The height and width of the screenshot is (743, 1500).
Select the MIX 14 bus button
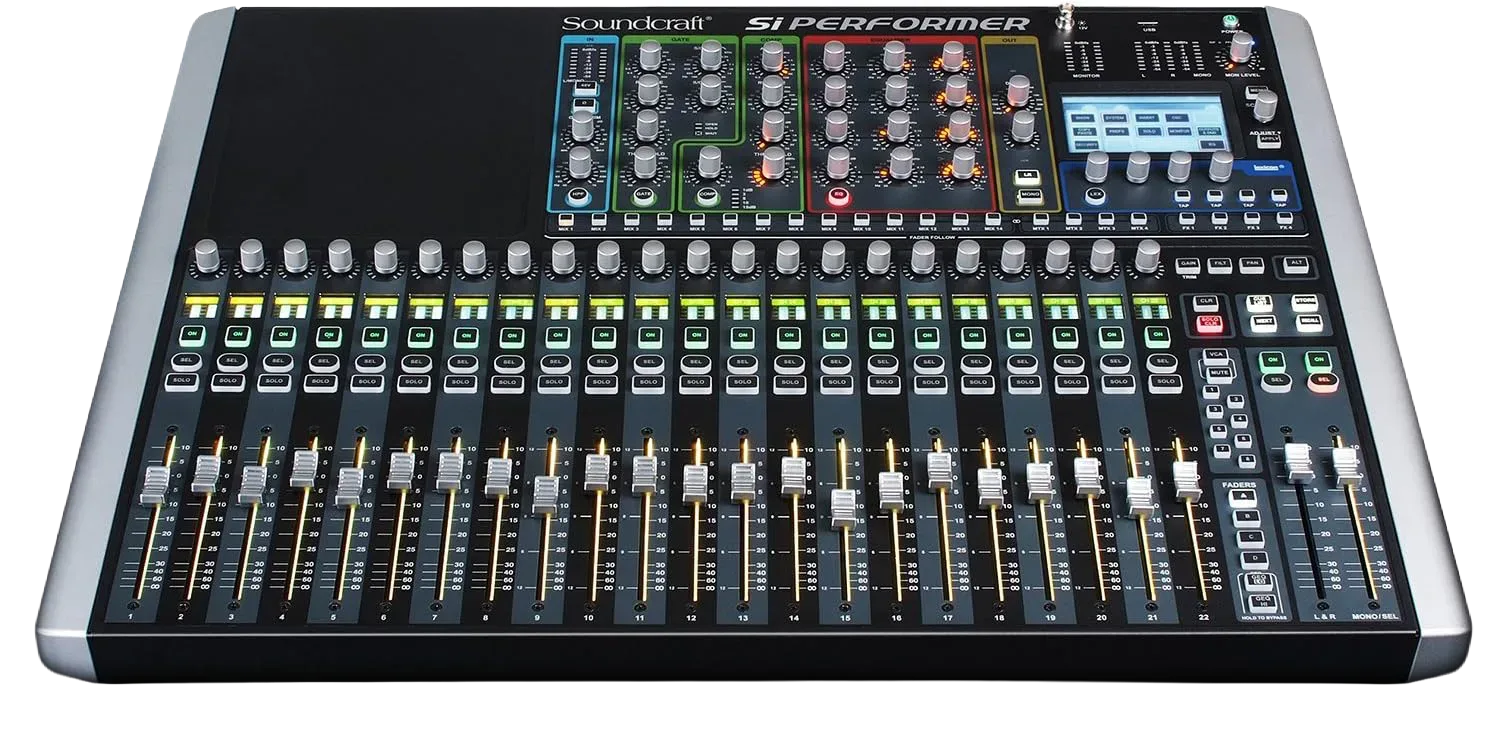pyautogui.click(x=992, y=219)
